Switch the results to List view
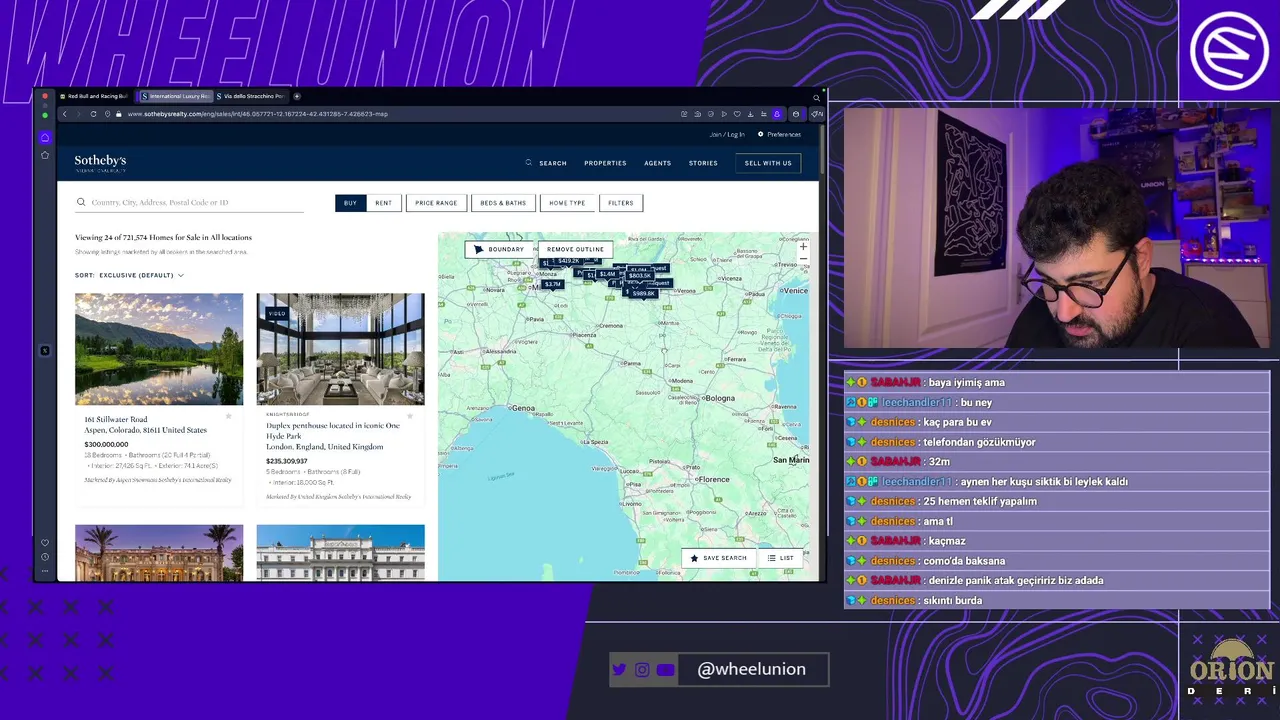This screenshot has width=1280, height=720. click(780, 558)
